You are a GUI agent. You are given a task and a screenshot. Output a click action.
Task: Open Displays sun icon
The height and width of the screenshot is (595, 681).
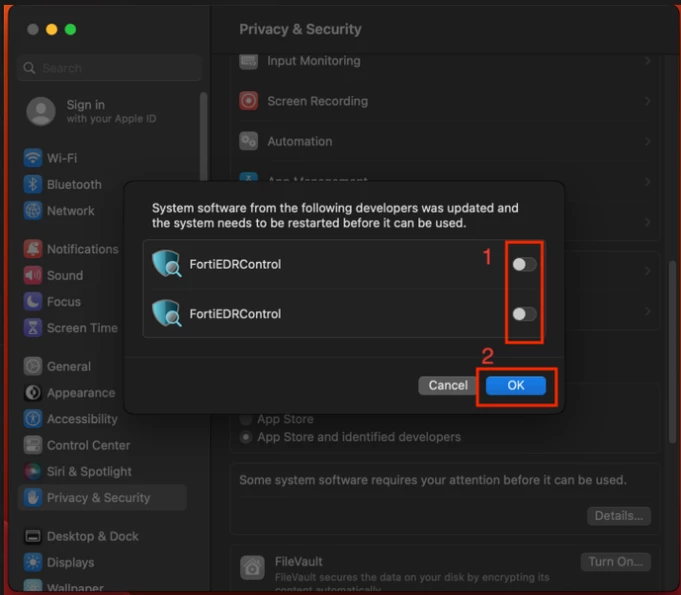point(33,563)
